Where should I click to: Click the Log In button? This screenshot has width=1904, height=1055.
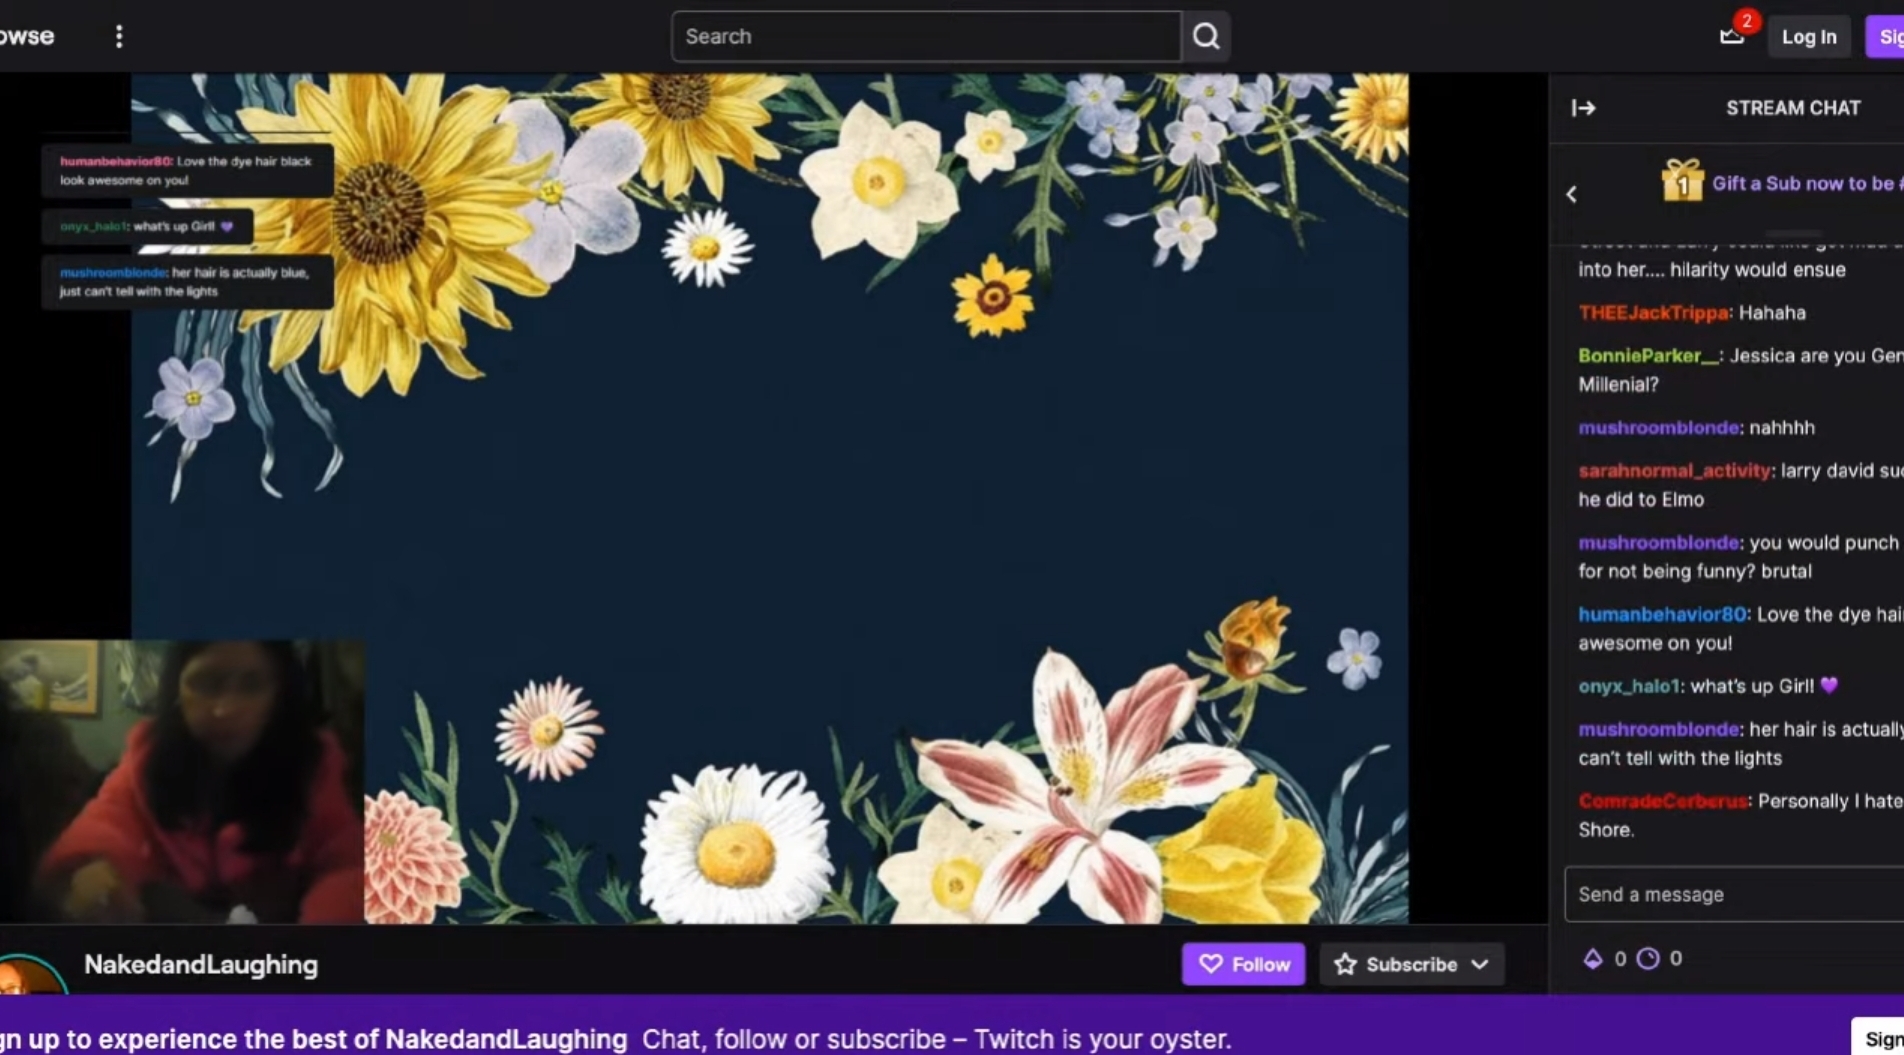coord(1809,37)
